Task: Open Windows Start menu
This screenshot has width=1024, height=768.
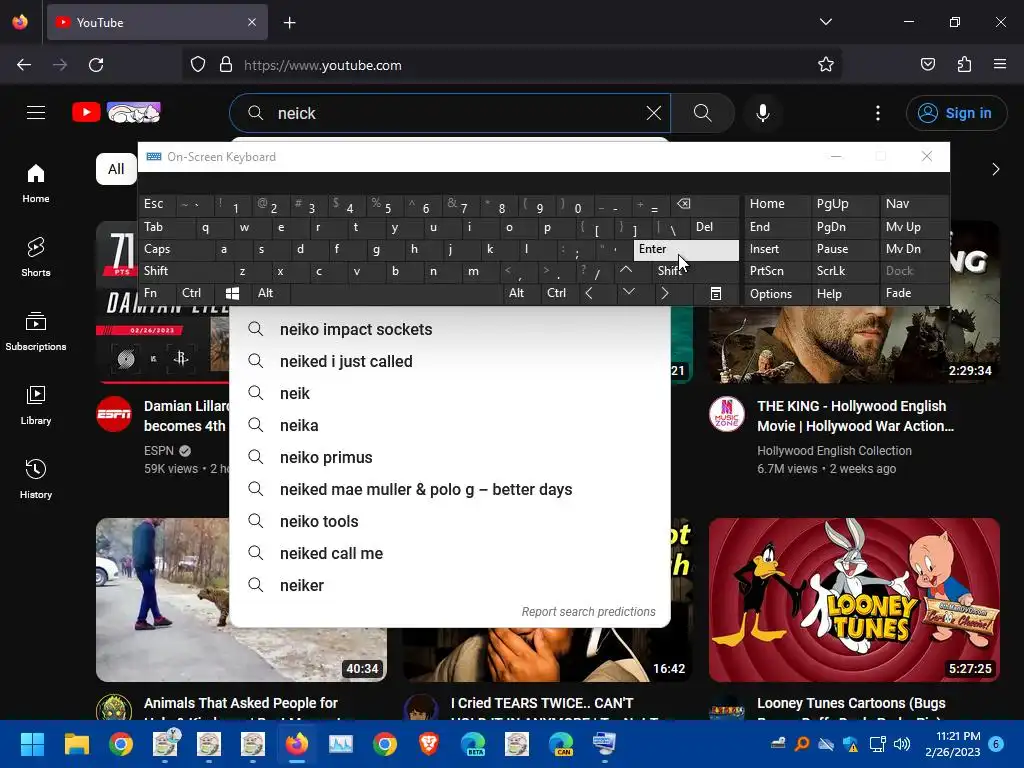Action: pyautogui.click(x=32, y=744)
